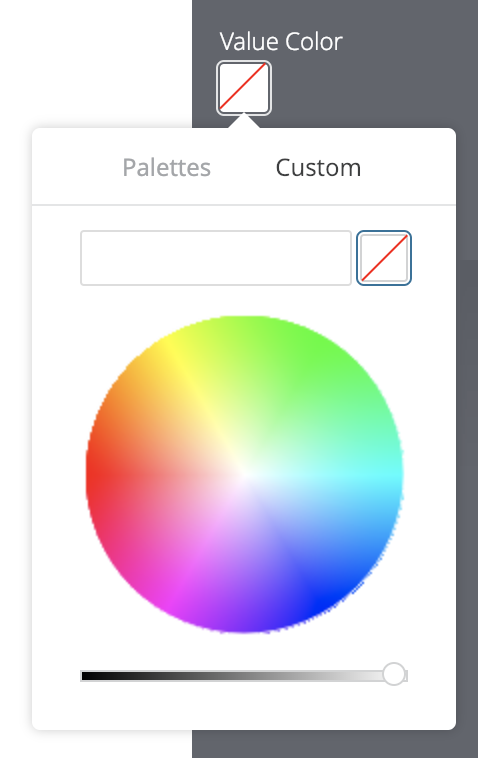The height and width of the screenshot is (758, 478).
Task: Switch to the Palettes tab
Action: [167, 168]
